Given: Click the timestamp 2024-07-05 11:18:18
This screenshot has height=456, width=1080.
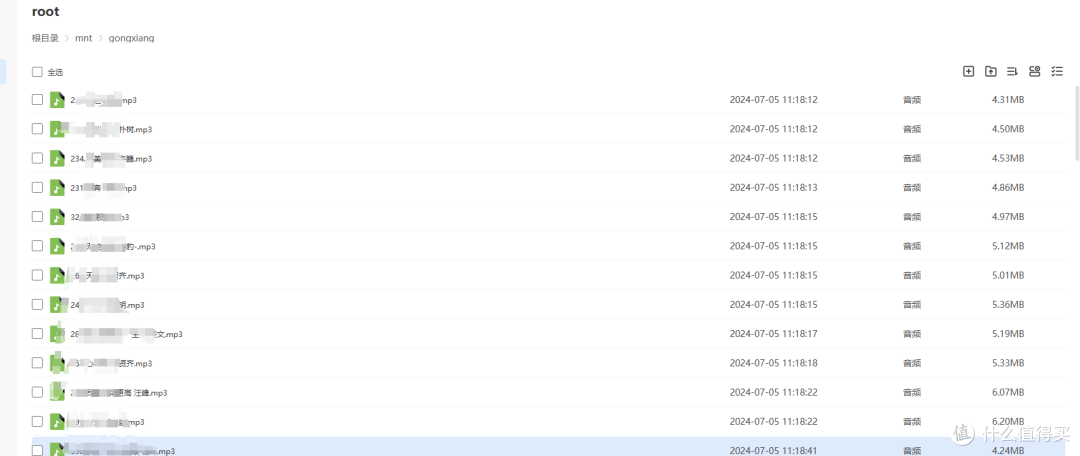Looking at the screenshot, I should tap(773, 363).
